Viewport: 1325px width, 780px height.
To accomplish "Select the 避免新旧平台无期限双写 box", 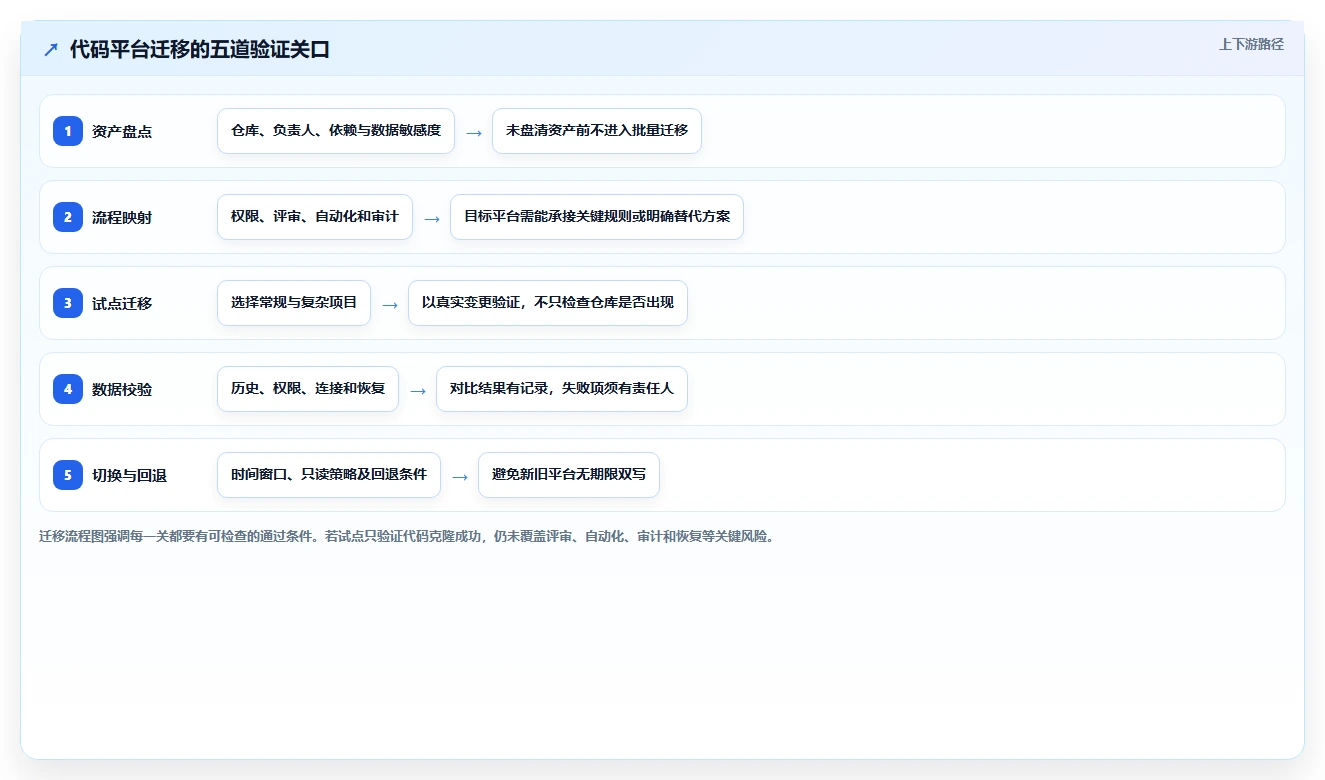I will coord(569,475).
